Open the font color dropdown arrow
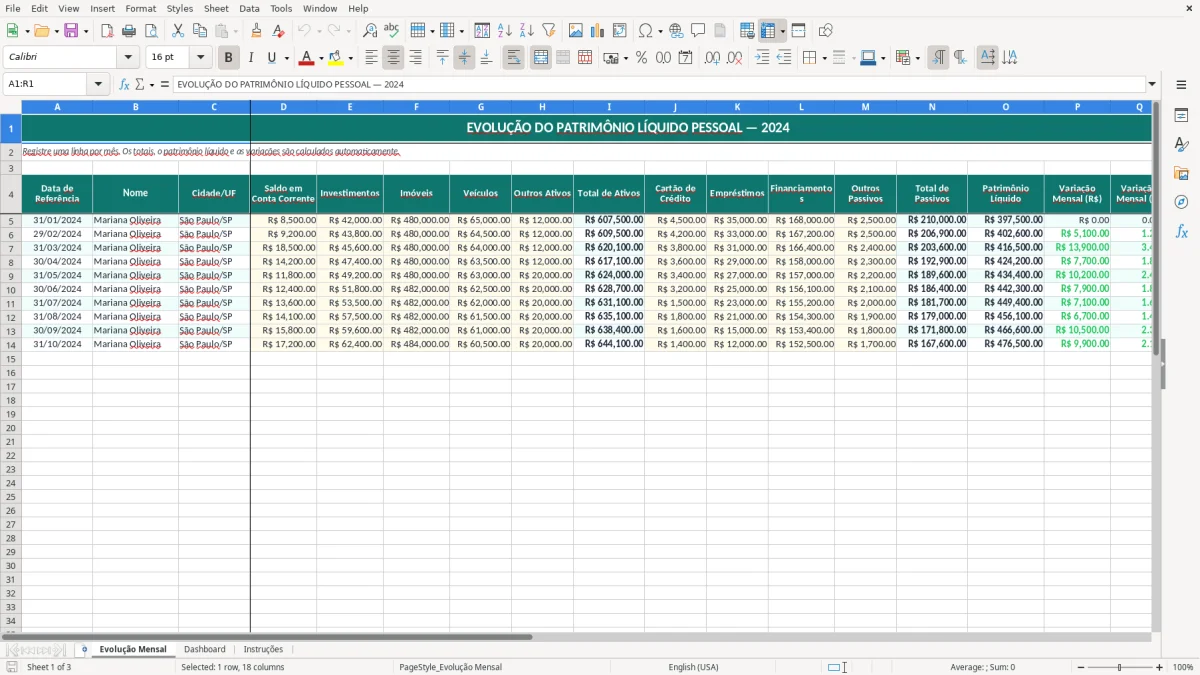Image resolution: width=1200 pixels, height=675 pixels. (x=321, y=58)
